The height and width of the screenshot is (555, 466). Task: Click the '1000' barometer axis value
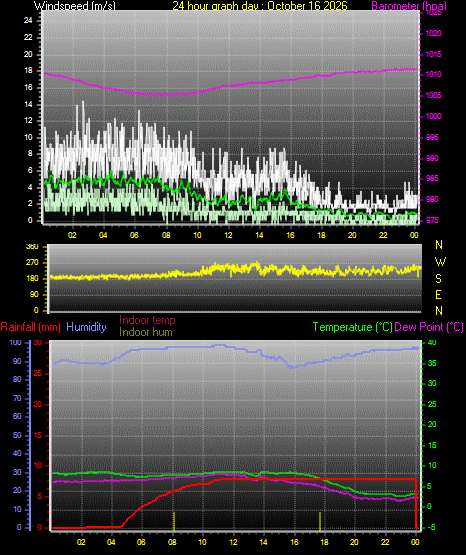click(x=433, y=116)
